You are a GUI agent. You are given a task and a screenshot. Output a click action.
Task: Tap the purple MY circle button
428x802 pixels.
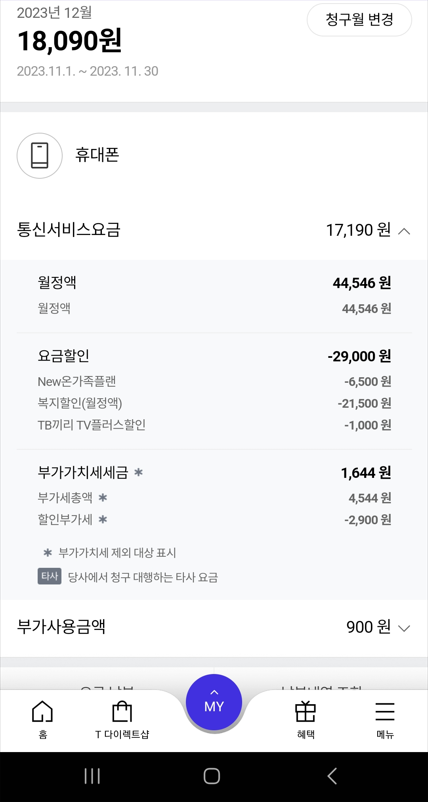point(214,703)
